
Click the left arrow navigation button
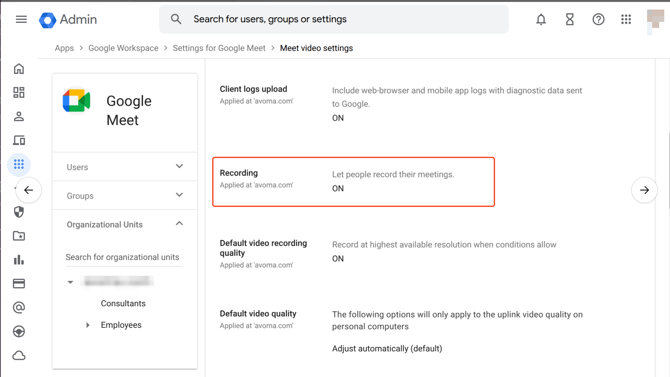[29, 190]
